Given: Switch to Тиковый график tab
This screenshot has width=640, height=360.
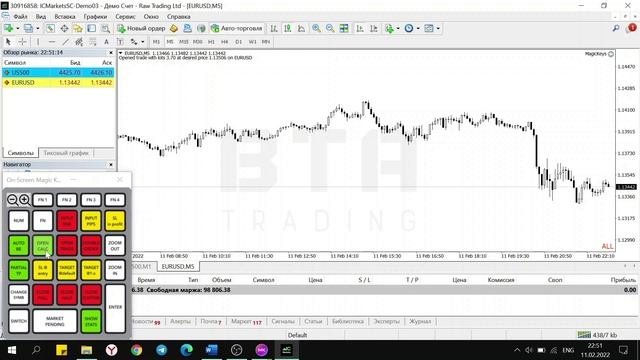Looking at the screenshot, I should tap(66, 153).
